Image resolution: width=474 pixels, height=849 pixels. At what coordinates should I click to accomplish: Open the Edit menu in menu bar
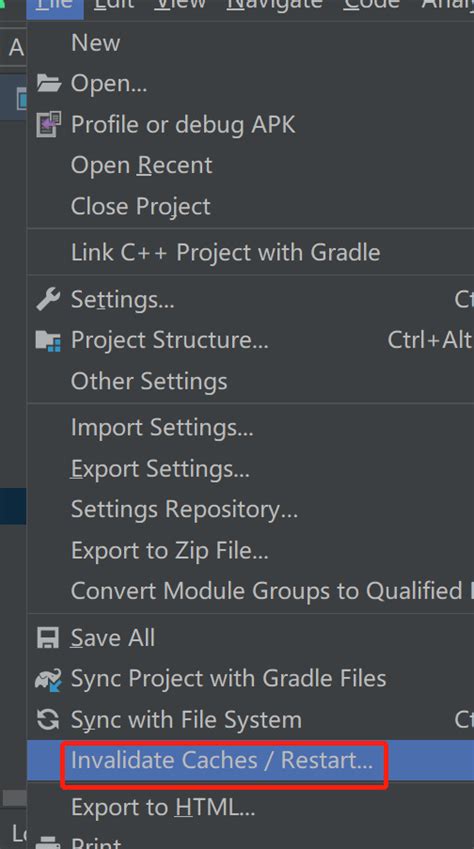click(x=114, y=5)
